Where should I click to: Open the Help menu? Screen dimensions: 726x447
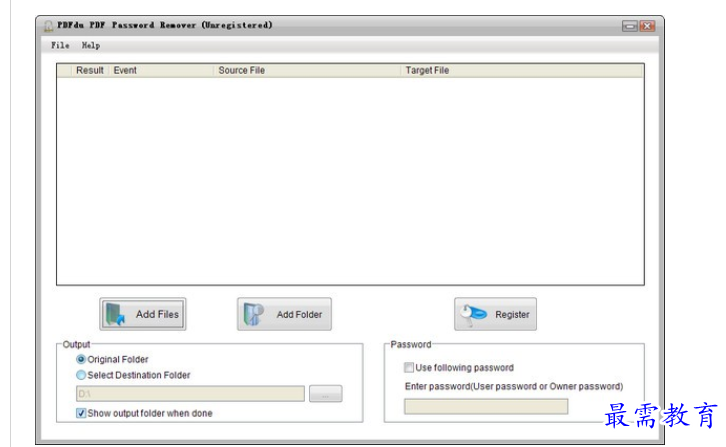[x=91, y=45]
